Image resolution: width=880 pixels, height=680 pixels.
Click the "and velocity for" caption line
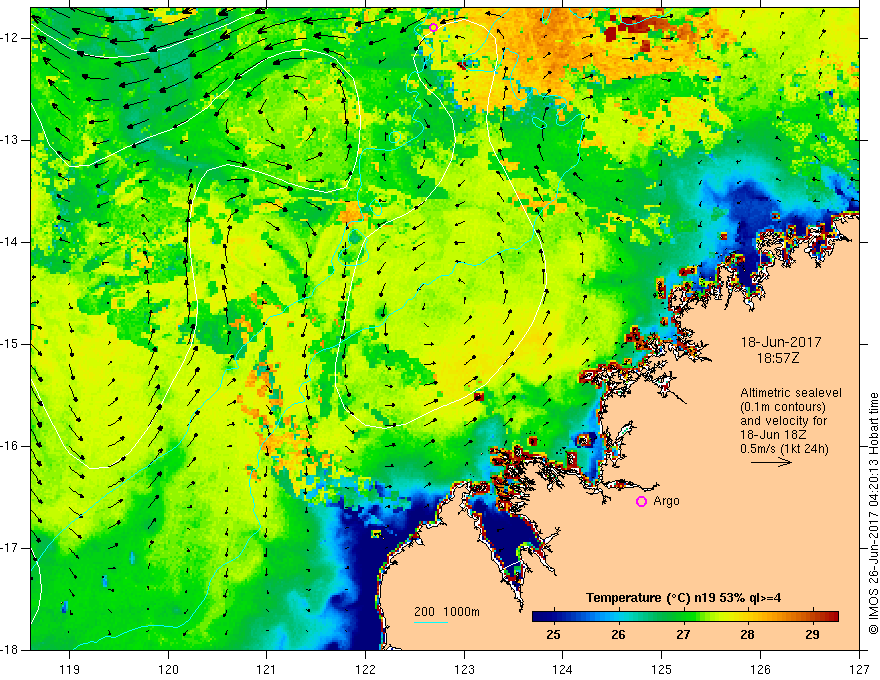pos(783,421)
